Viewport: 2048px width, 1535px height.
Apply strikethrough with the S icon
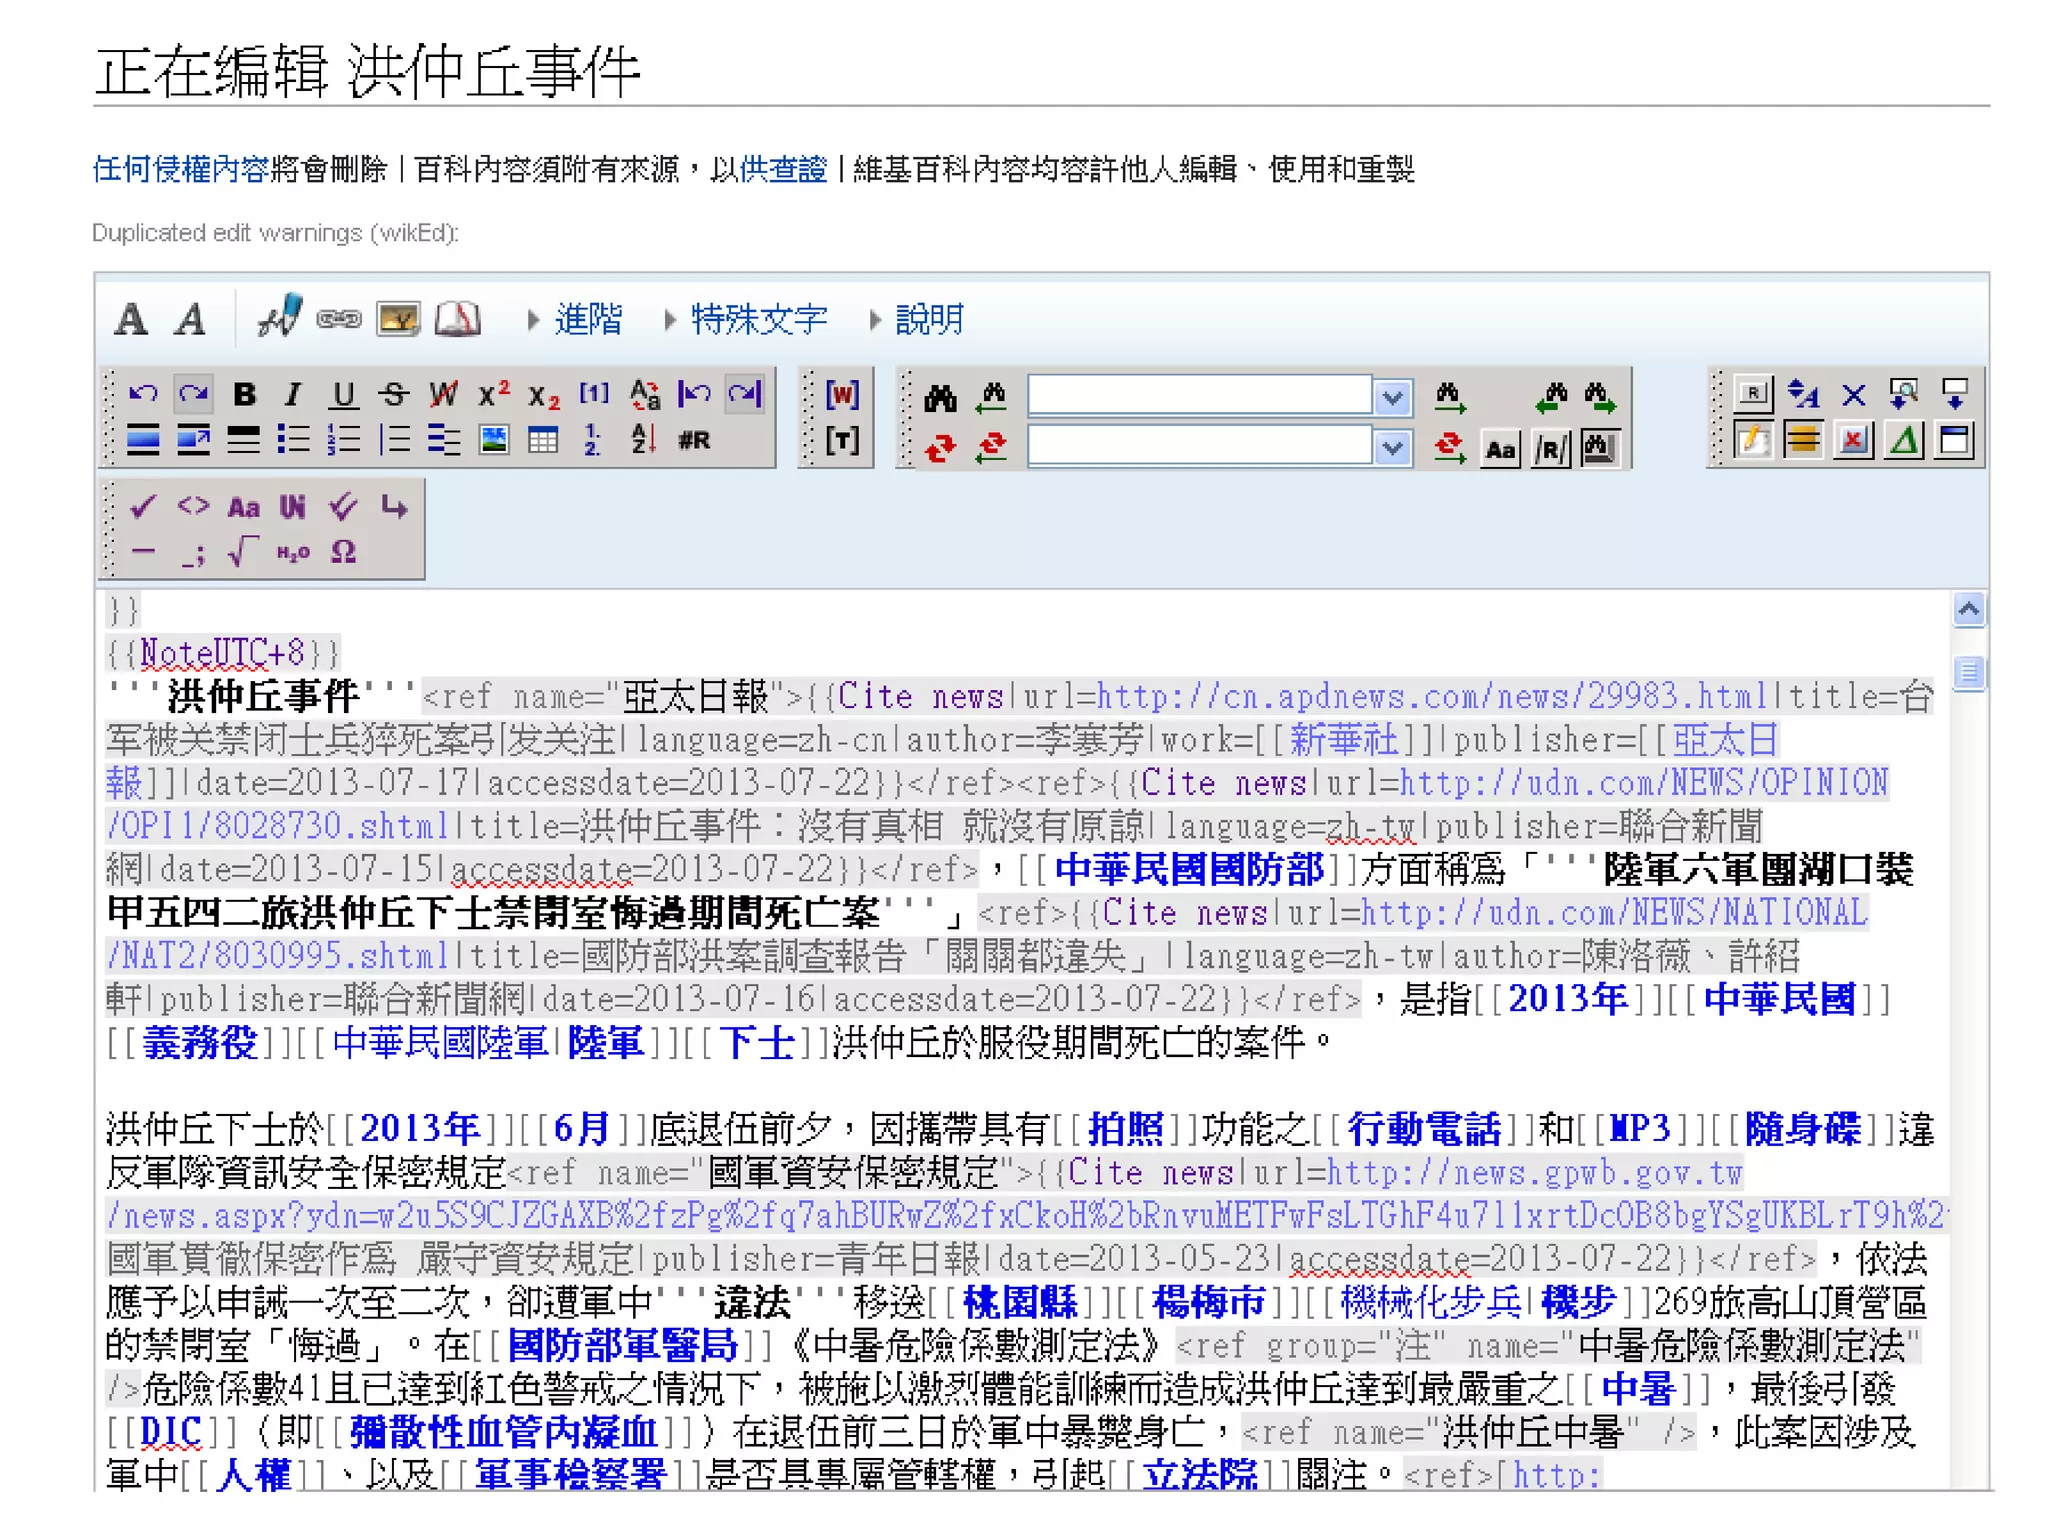click(x=394, y=394)
